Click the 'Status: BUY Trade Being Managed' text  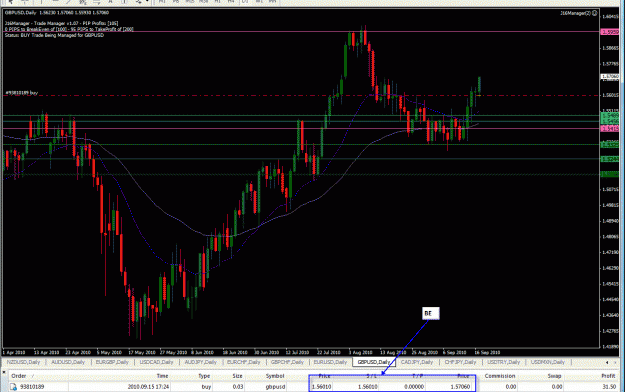coord(54,35)
